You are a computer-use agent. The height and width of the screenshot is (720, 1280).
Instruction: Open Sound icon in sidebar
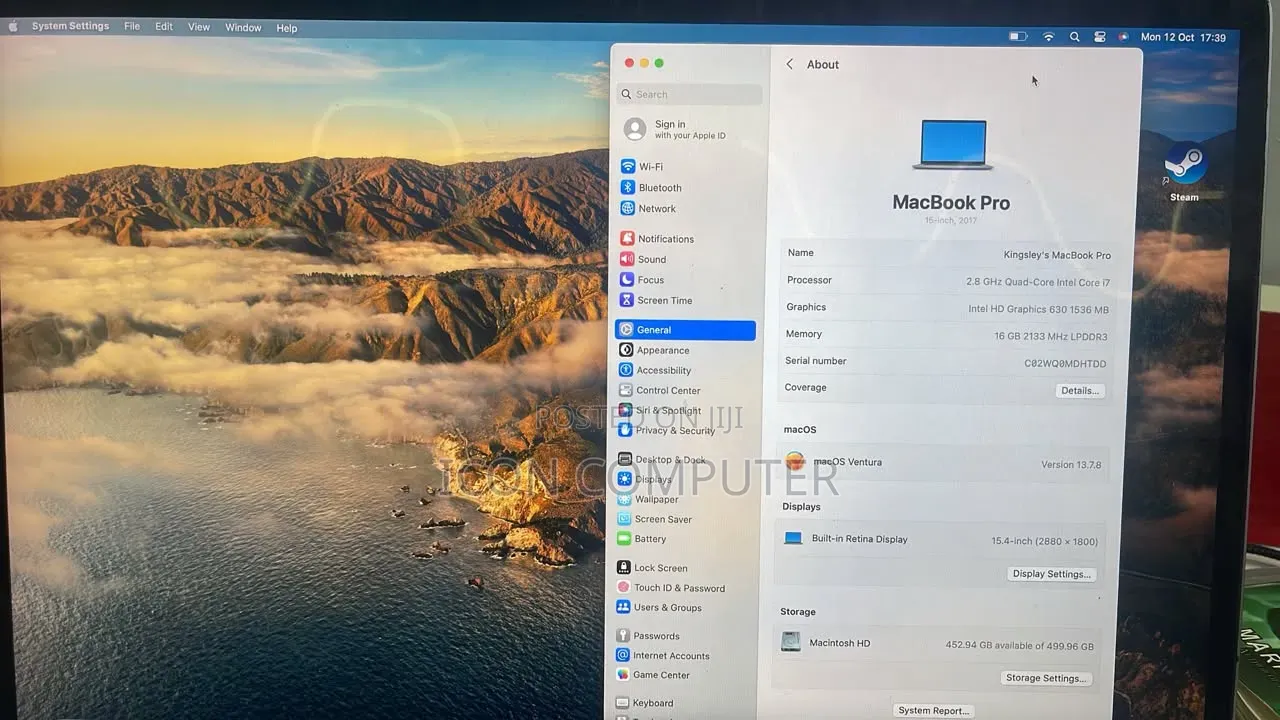[x=627, y=259]
